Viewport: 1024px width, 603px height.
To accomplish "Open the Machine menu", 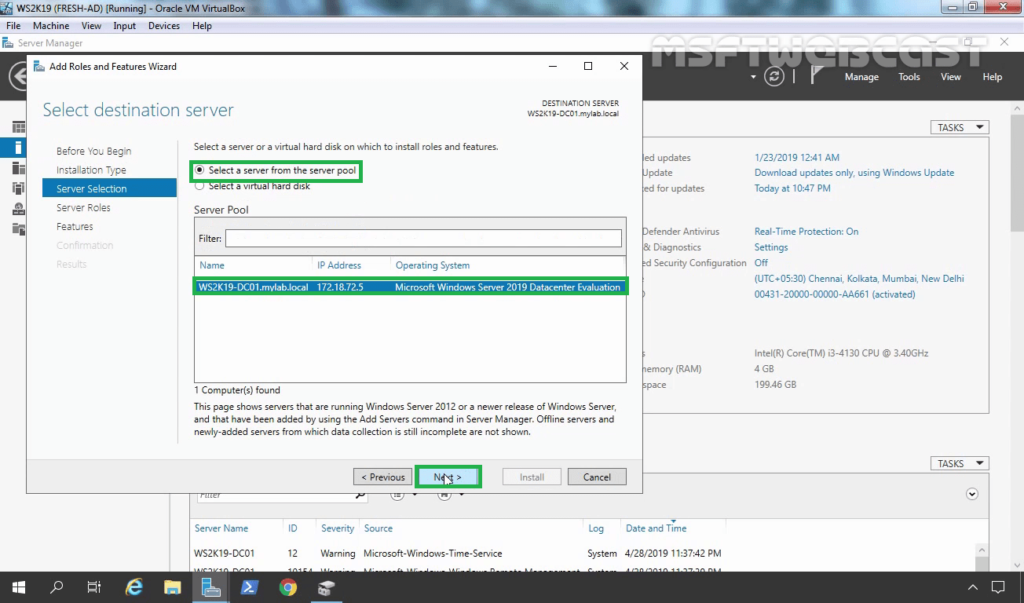I will 51,25.
